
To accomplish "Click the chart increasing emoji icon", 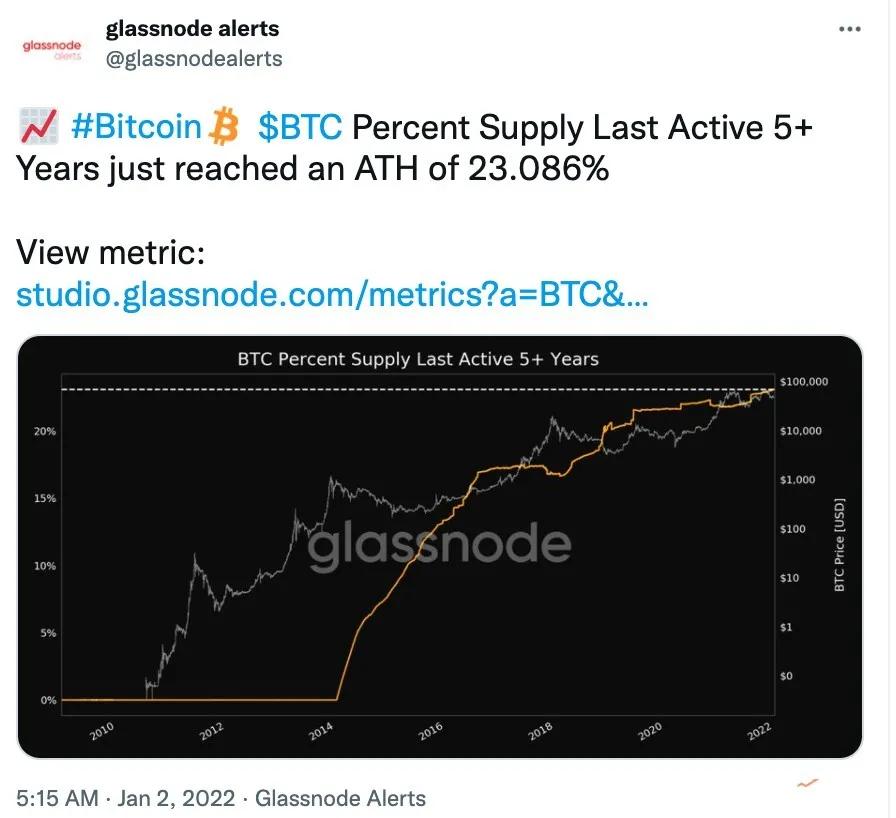I will coord(39,126).
